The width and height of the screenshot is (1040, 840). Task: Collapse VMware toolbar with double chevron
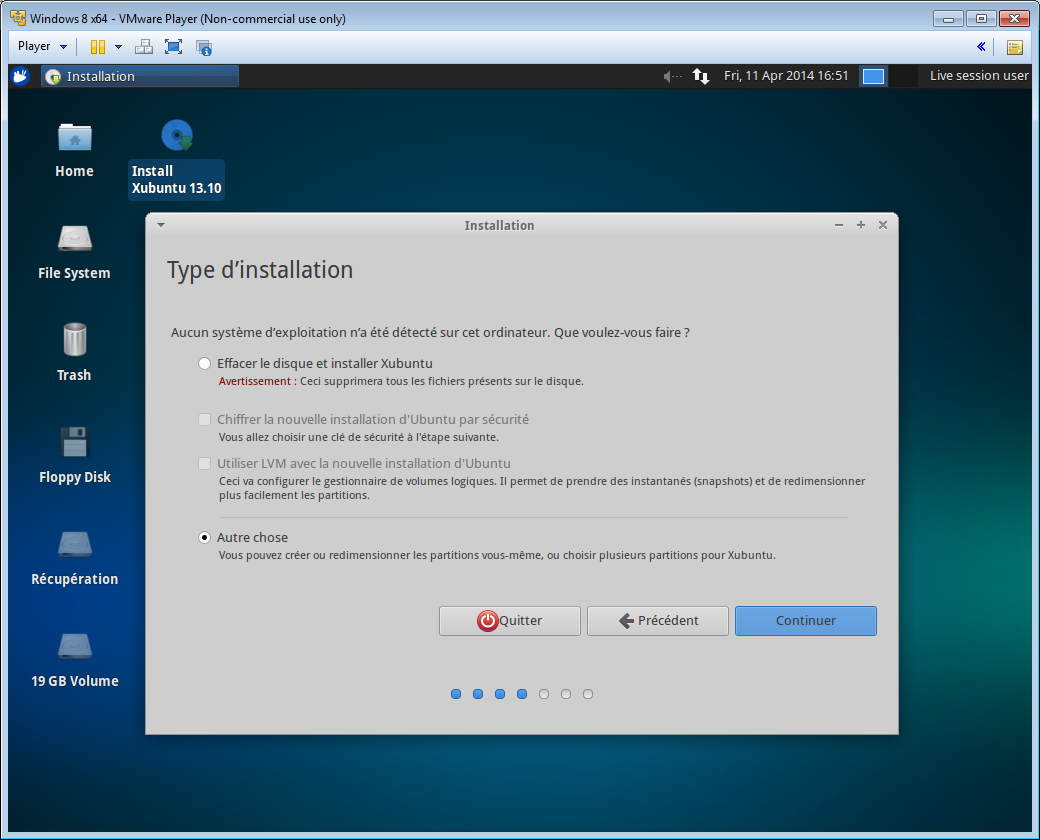(x=981, y=46)
